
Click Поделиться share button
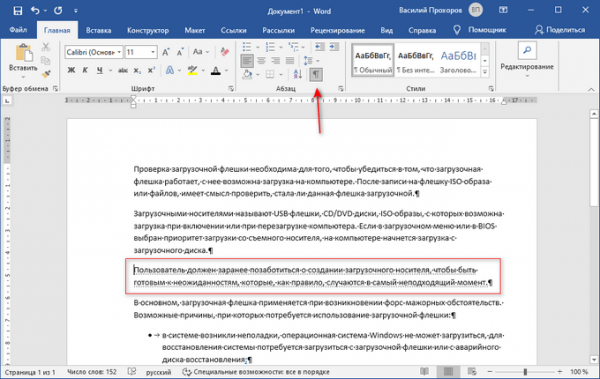pyautogui.click(x=560, y=30)
